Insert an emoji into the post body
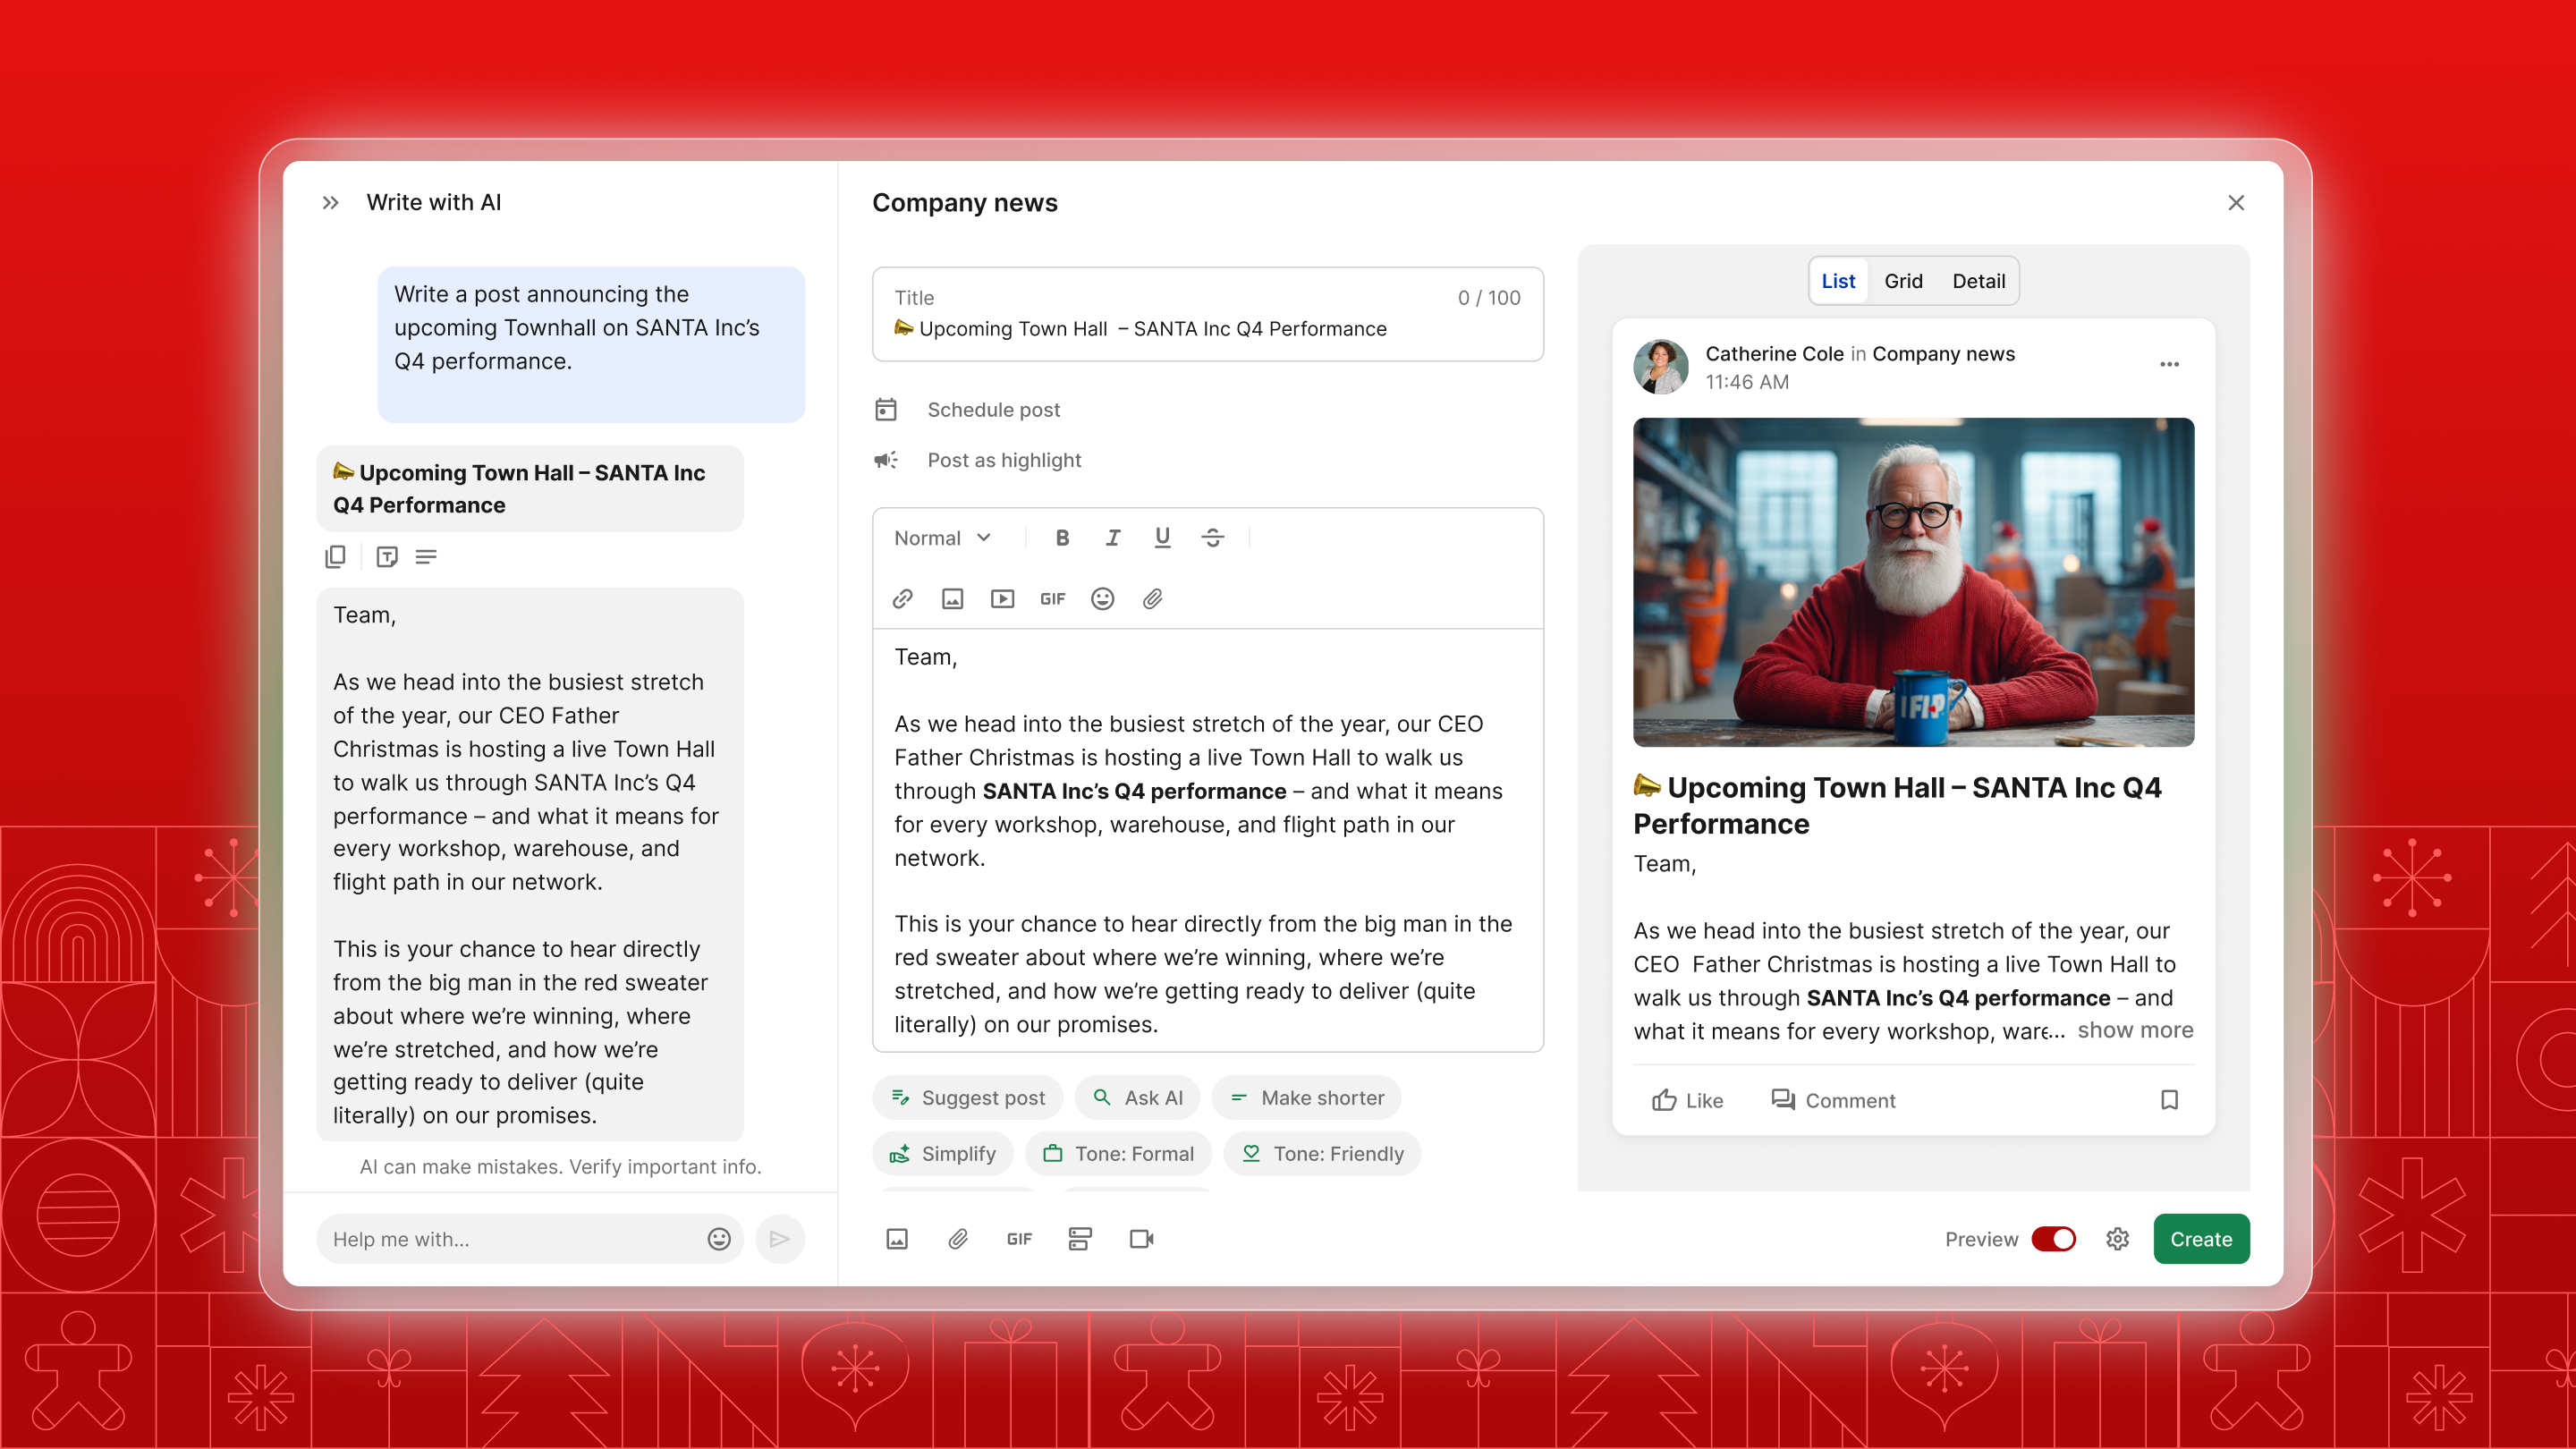 1102,598
